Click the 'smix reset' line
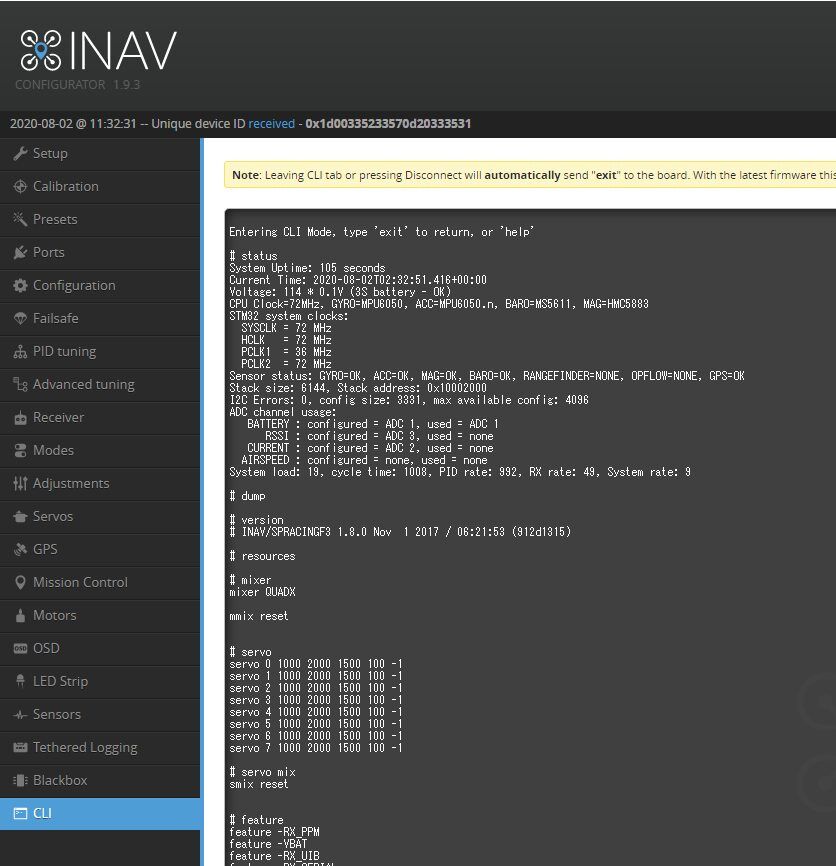Screen dimensions: 836x866 259,784
